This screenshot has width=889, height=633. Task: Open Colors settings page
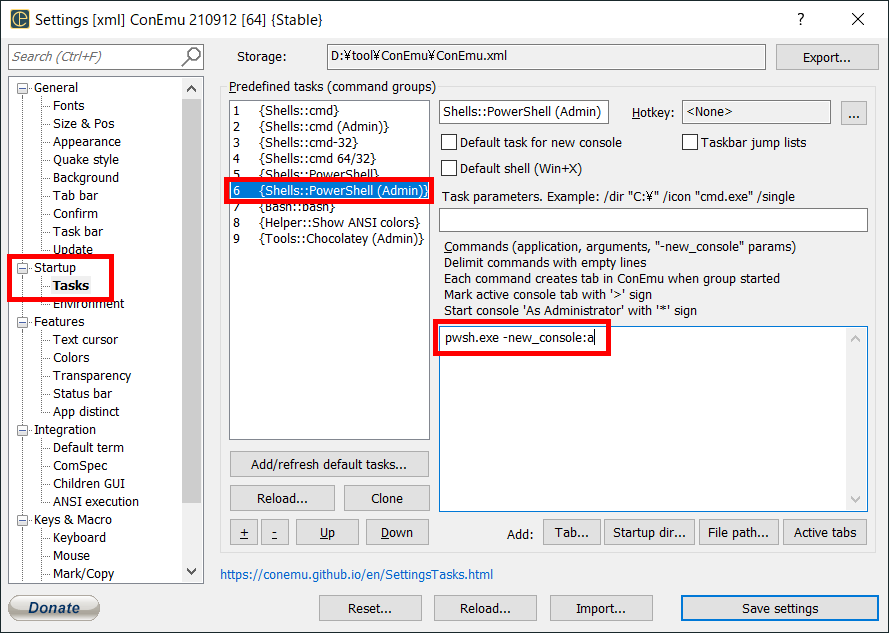click(71, 358)
